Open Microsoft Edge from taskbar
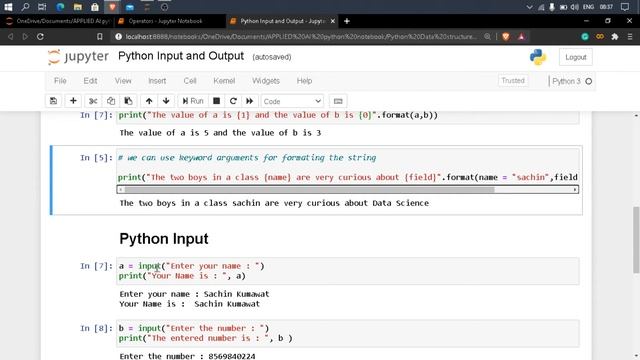This screenshot has height=360, width=640. [x=60, y=7]
